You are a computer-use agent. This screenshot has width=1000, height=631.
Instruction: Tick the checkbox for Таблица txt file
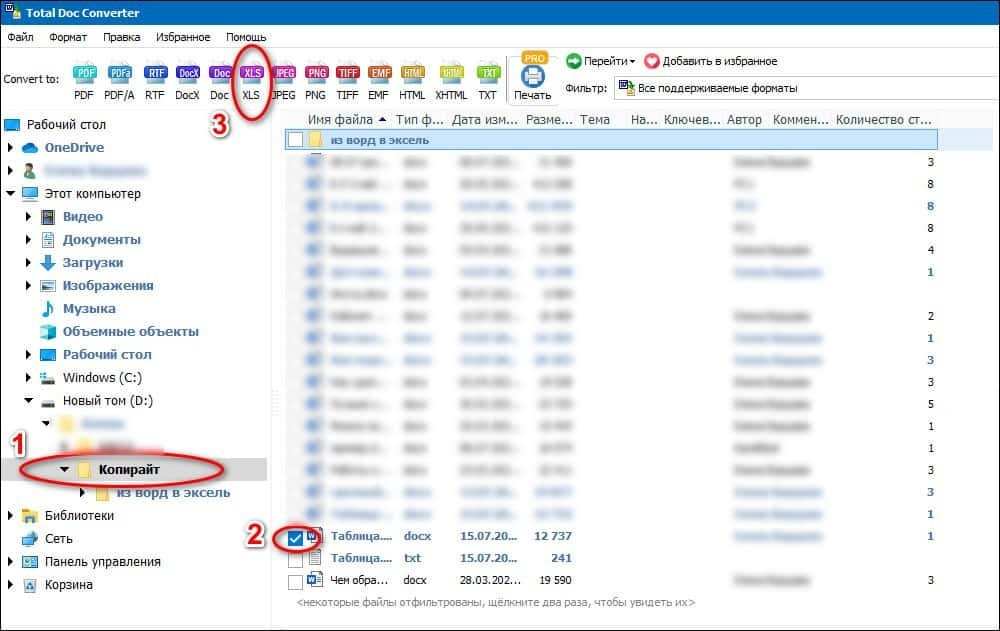(x=296, y=558)
